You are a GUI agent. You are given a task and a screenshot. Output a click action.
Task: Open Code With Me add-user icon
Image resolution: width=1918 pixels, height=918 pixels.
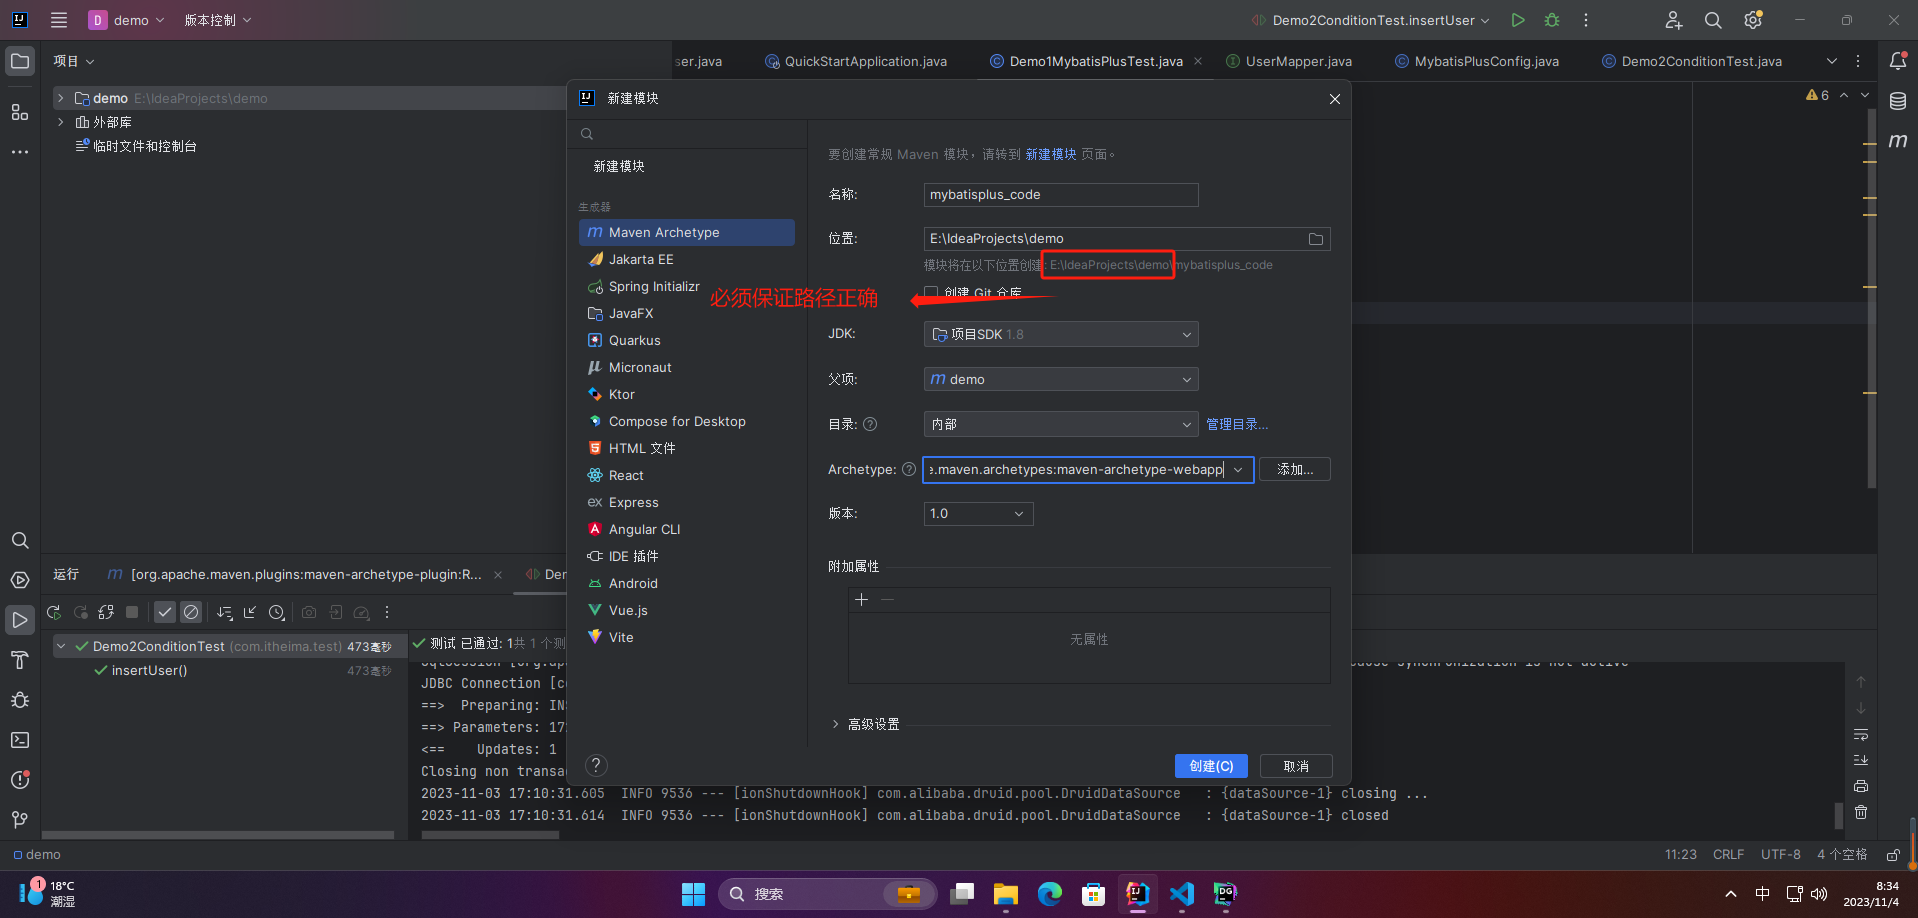coord(1673,20)
